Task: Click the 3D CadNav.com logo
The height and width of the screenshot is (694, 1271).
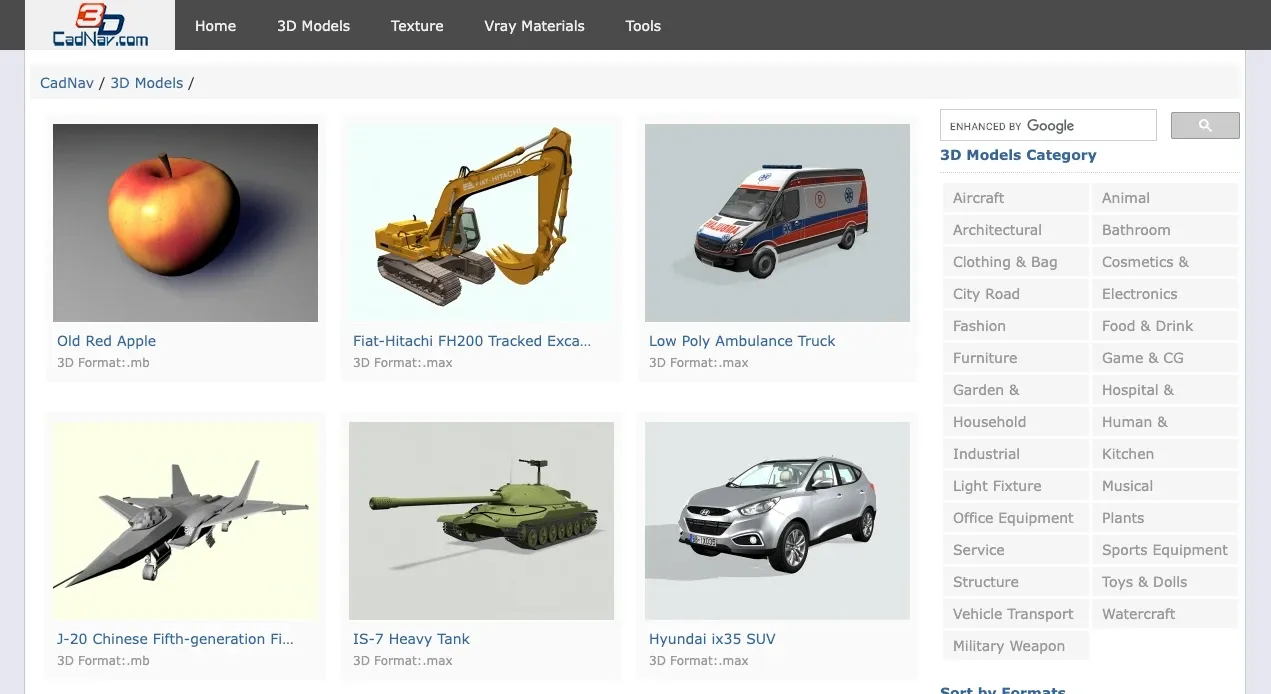Action: click(x=100, y=25)
